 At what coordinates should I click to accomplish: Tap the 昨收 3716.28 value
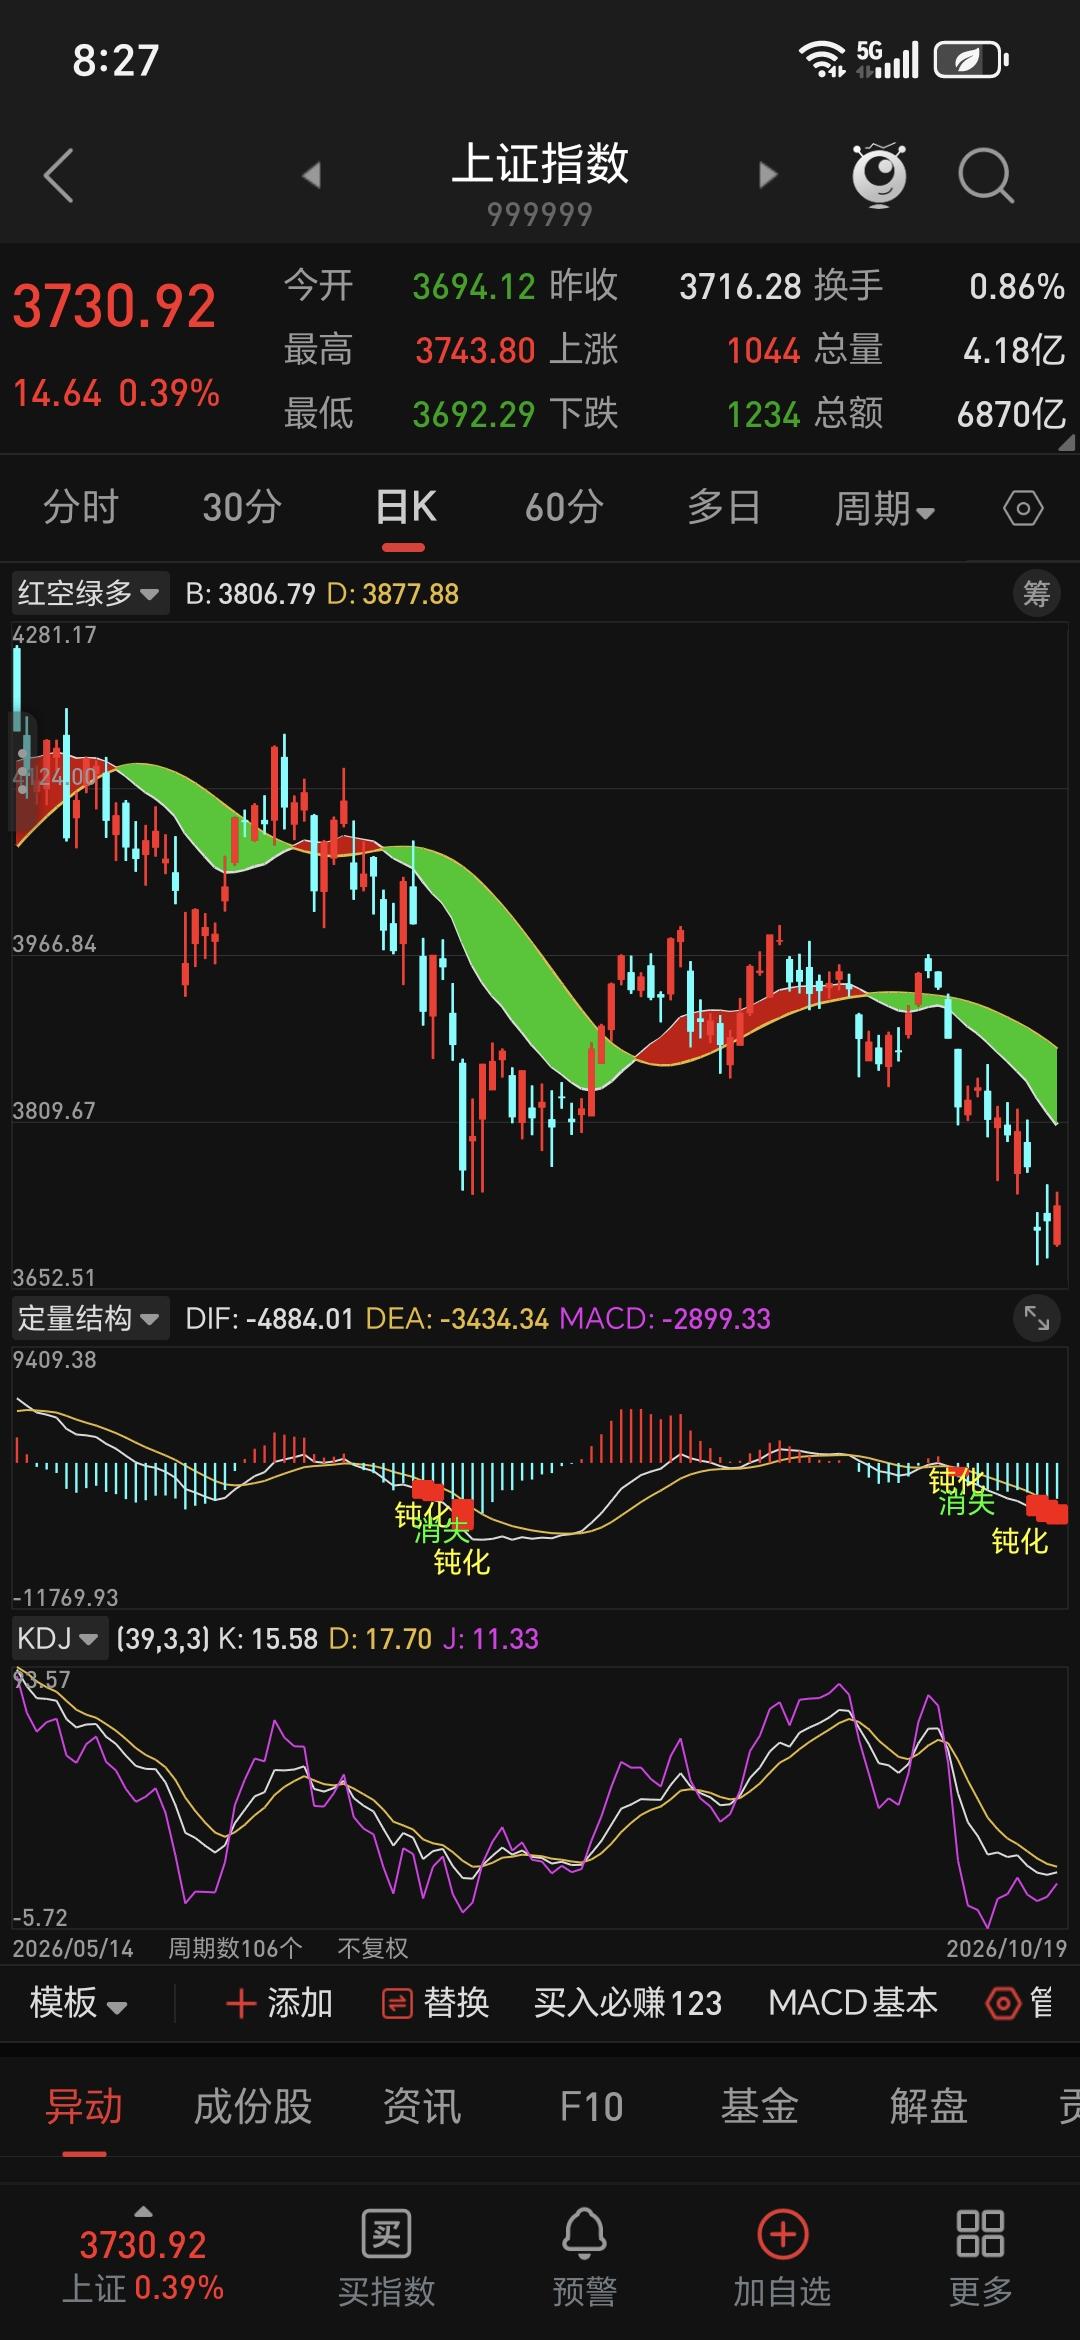click(740, 287)
